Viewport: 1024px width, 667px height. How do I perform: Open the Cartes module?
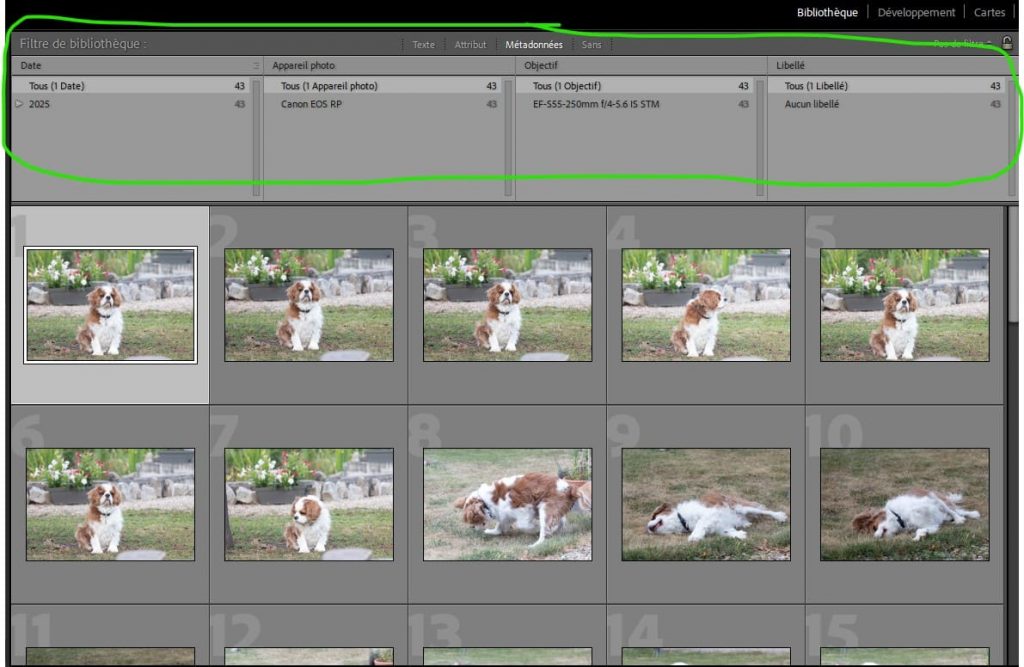coord(989,12)
